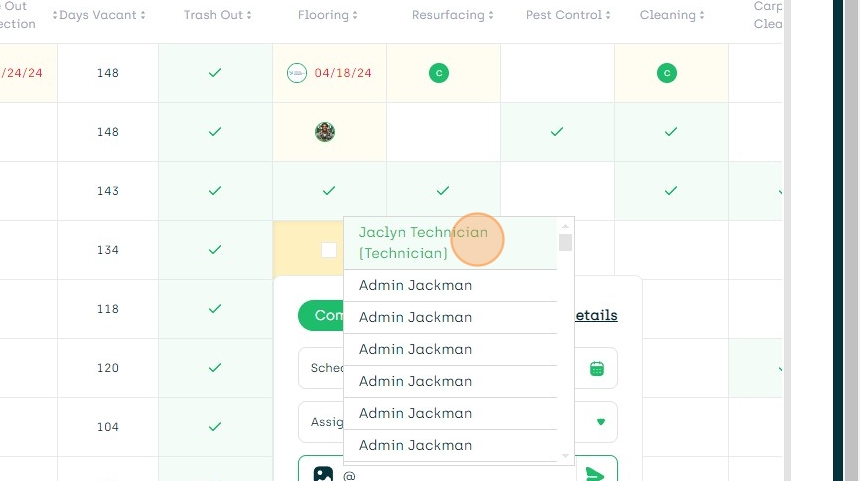Expand the Assign dropdown arrow
Screen dimensions: 860x481
(x=601, y=422)
